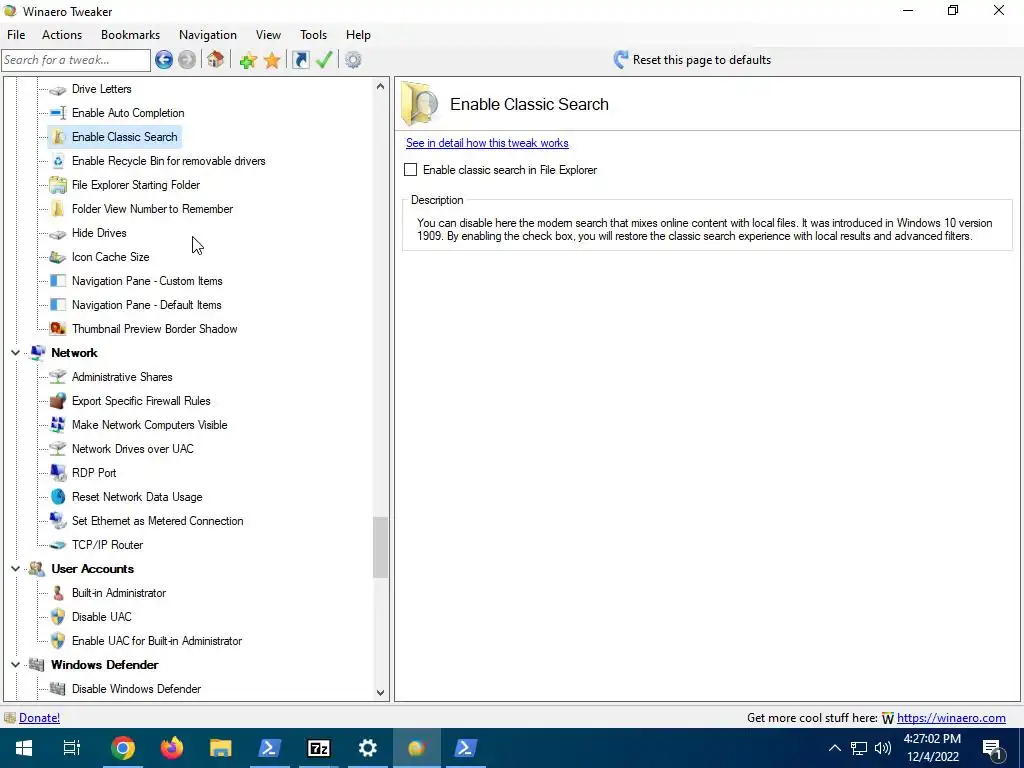Select Navigation Pane - Custom Items
This screenshot has width=1024, height=768.
point(147,281)
